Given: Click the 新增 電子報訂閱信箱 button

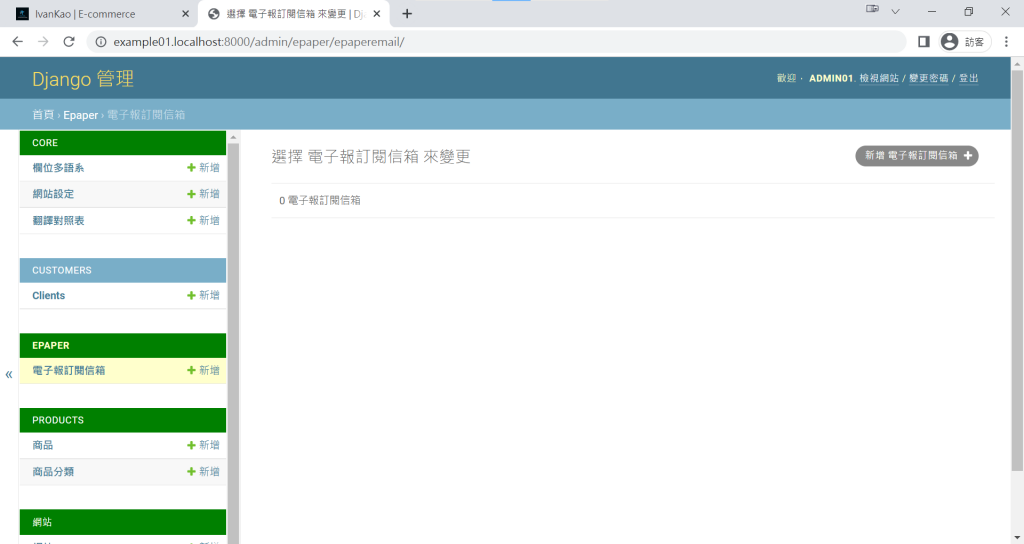Looking at the screenshot, I should click(916, 155).
